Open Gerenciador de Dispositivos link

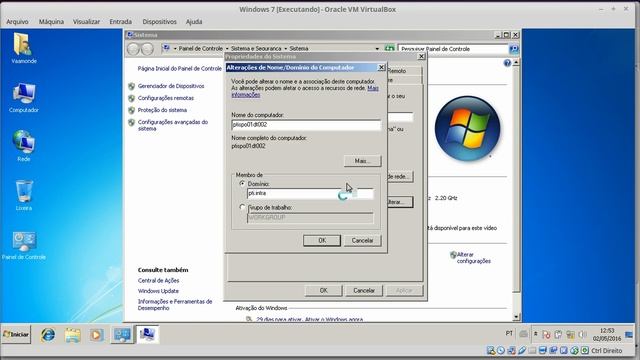pos(171,86)
